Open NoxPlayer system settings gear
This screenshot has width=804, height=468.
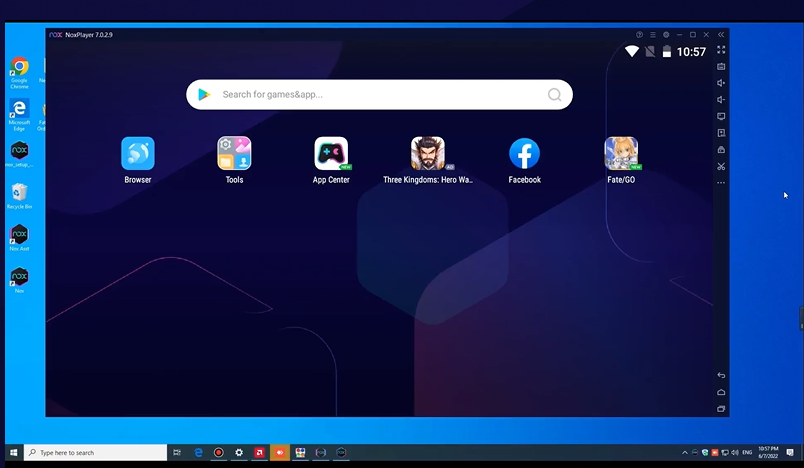coord(666,34)
